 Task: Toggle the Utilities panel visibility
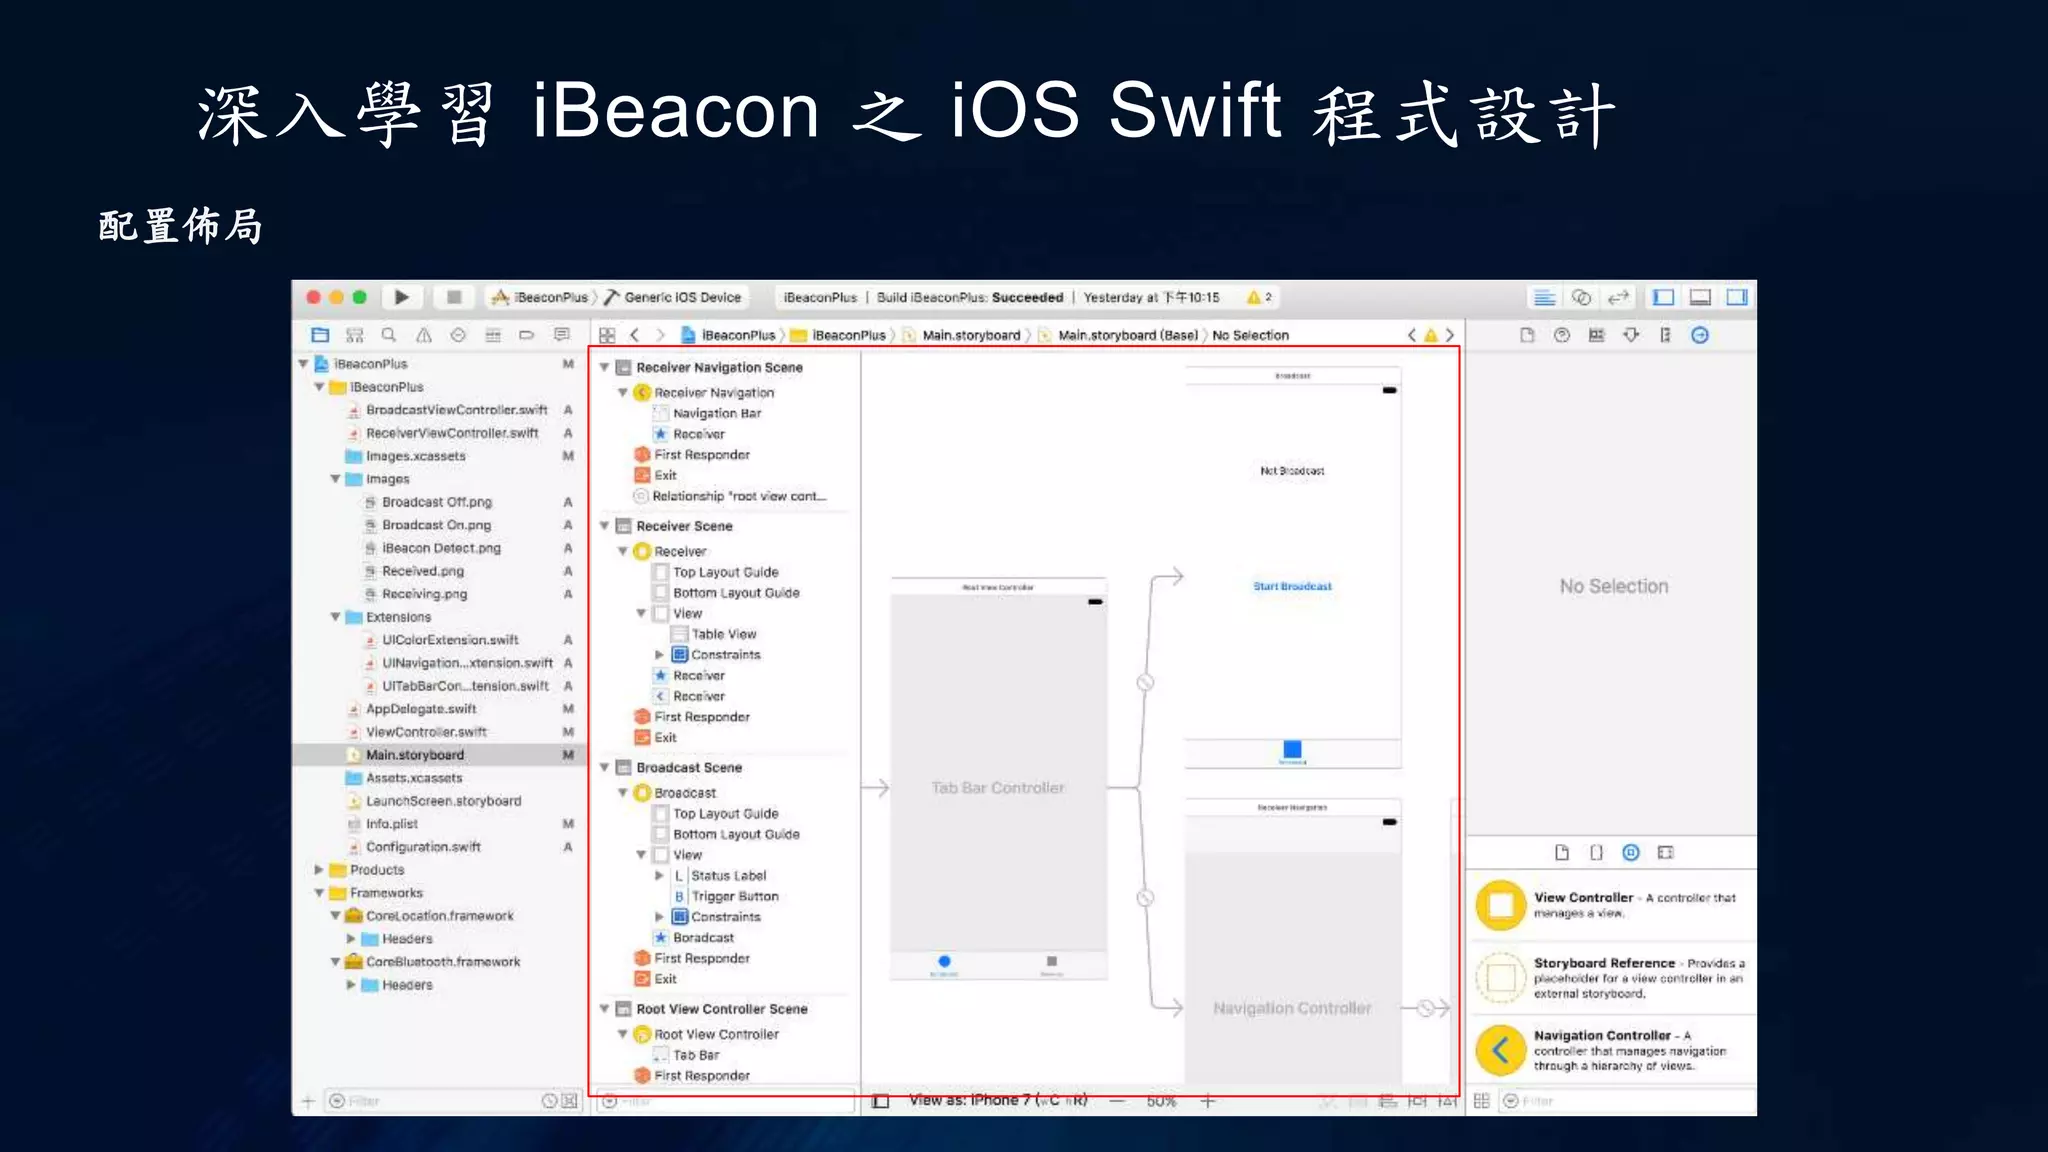tap(1737, 297)
